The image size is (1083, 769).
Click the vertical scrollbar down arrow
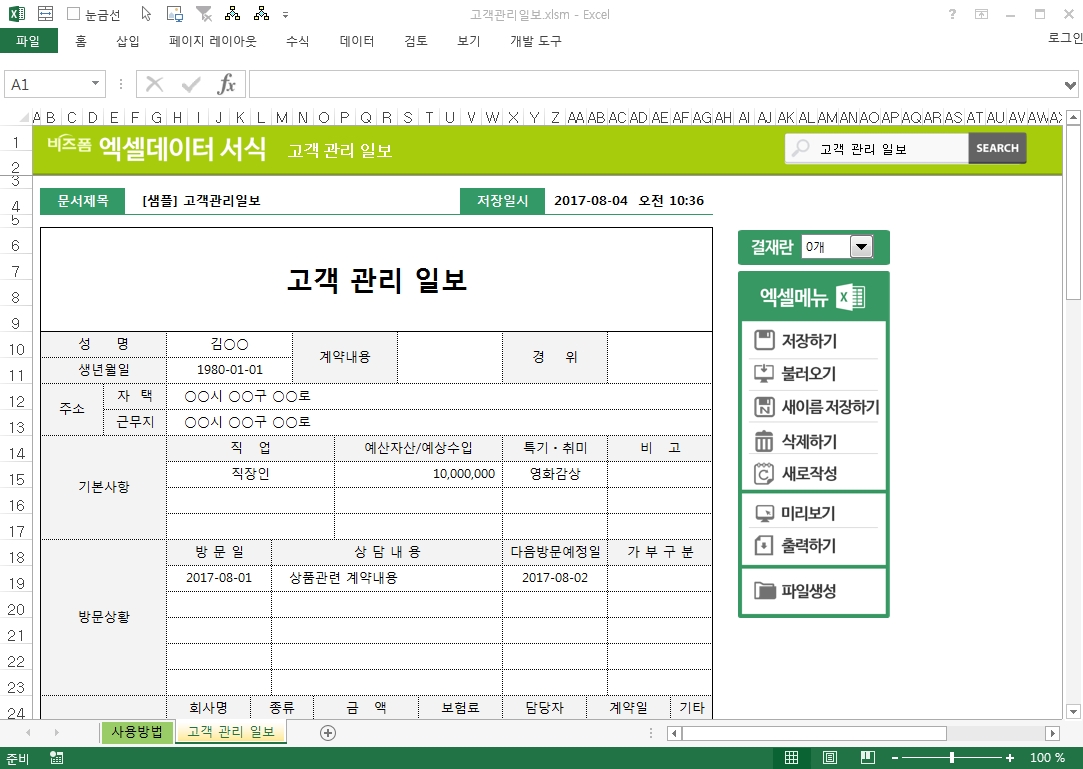(x=1073, y=711)
